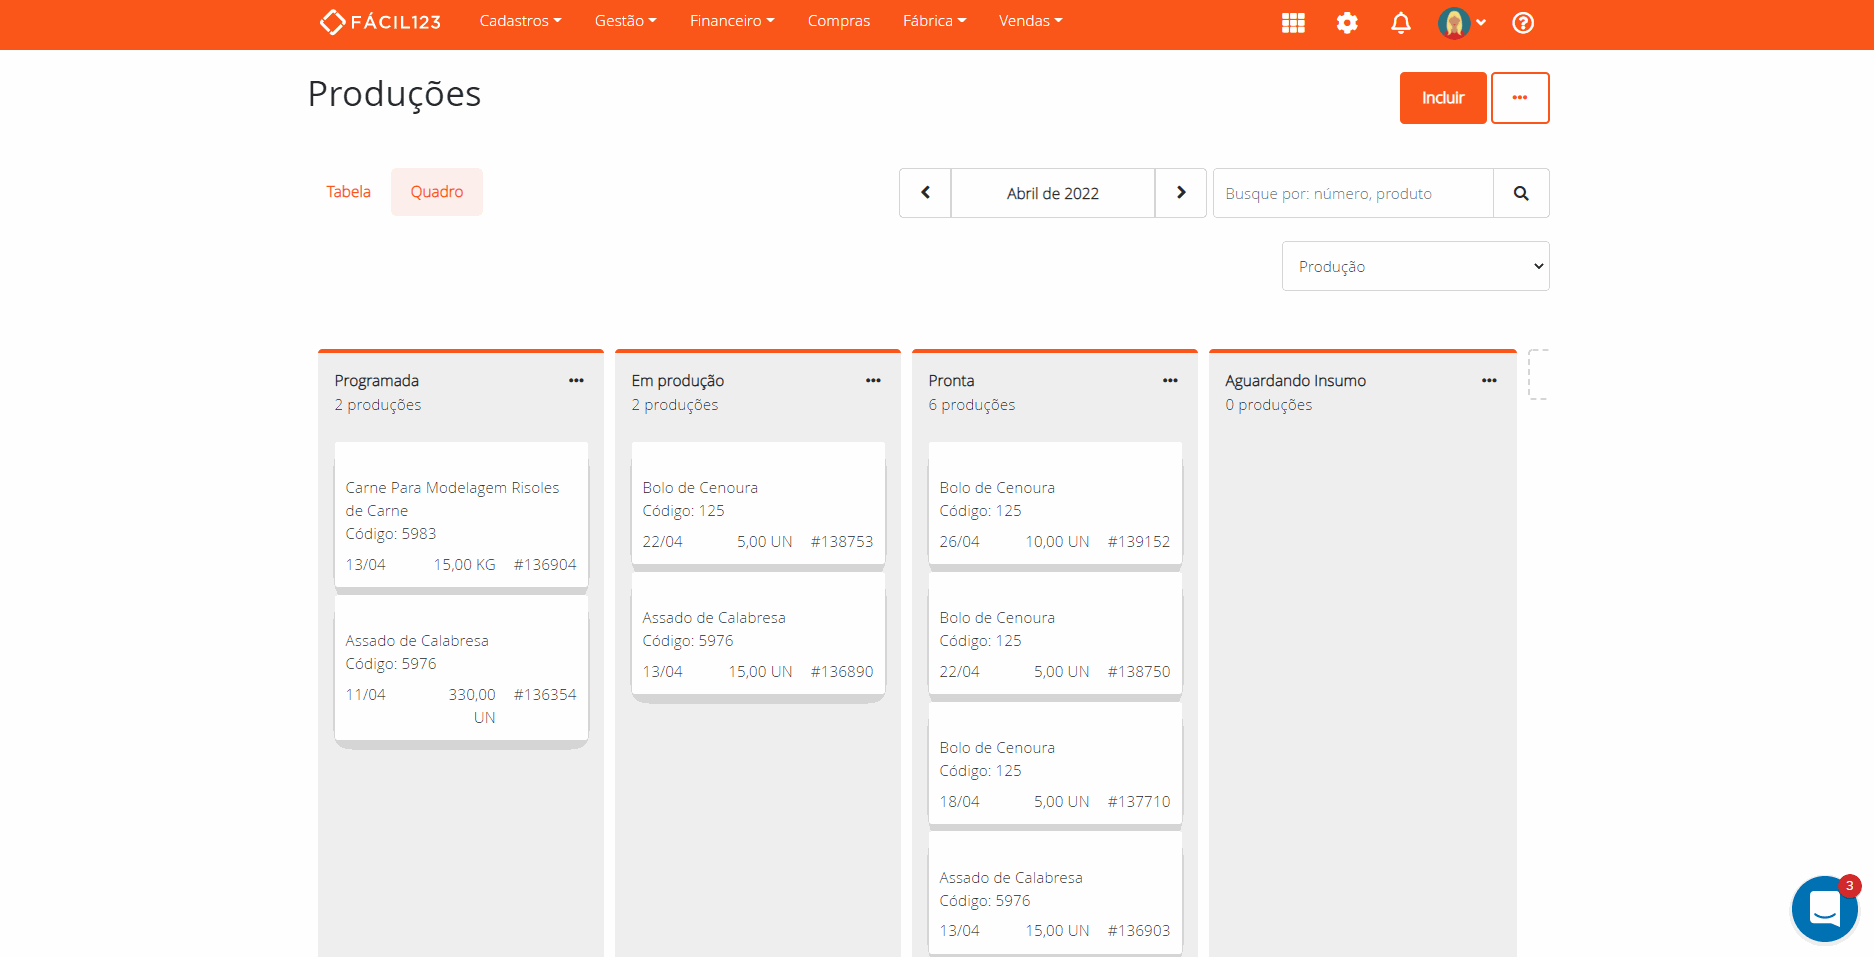Open the support chat widget
This screenshot has height=957, width=1874.
click(x=1823, y=908)
